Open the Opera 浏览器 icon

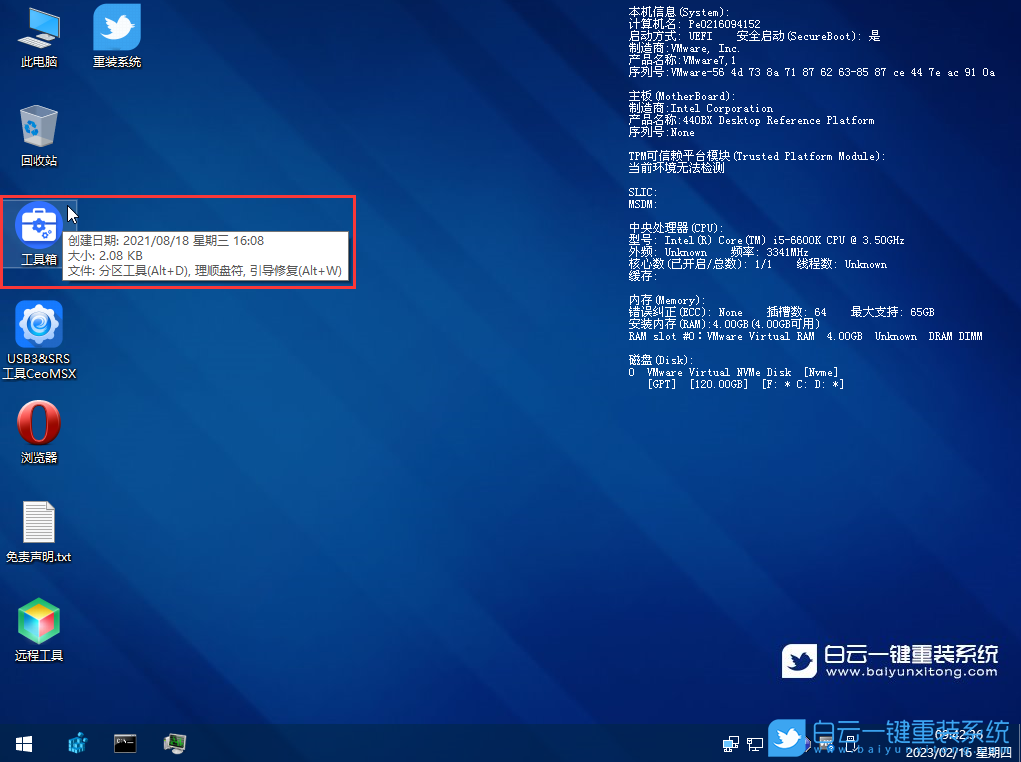(x=39, y=423)
